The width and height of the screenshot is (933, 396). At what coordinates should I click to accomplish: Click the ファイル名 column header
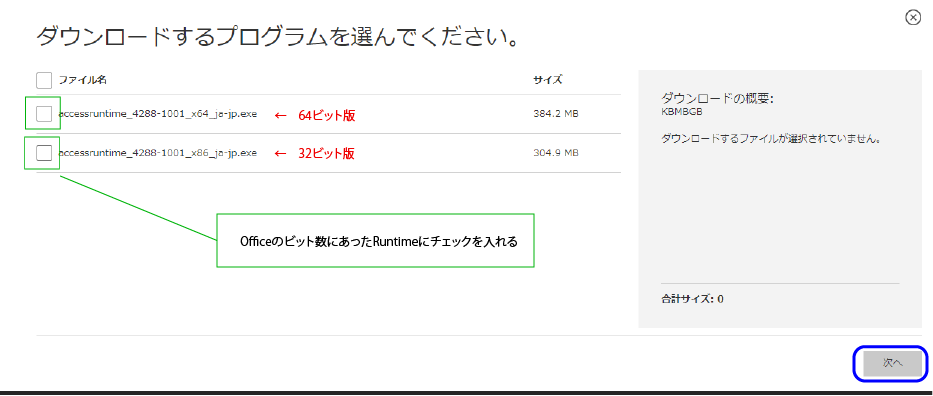[x=82, y=80]
